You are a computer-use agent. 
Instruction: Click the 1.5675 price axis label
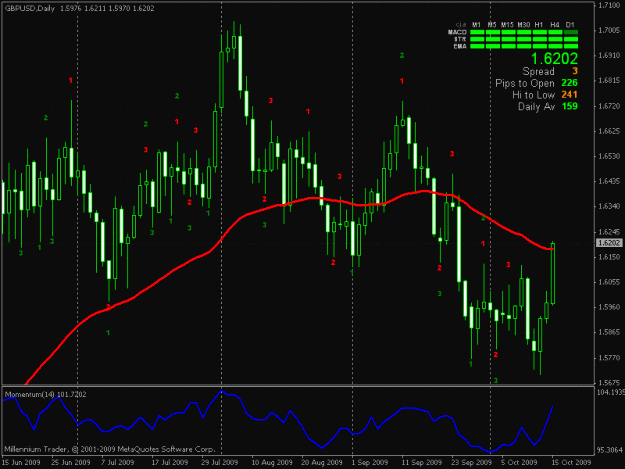(609, 383)
